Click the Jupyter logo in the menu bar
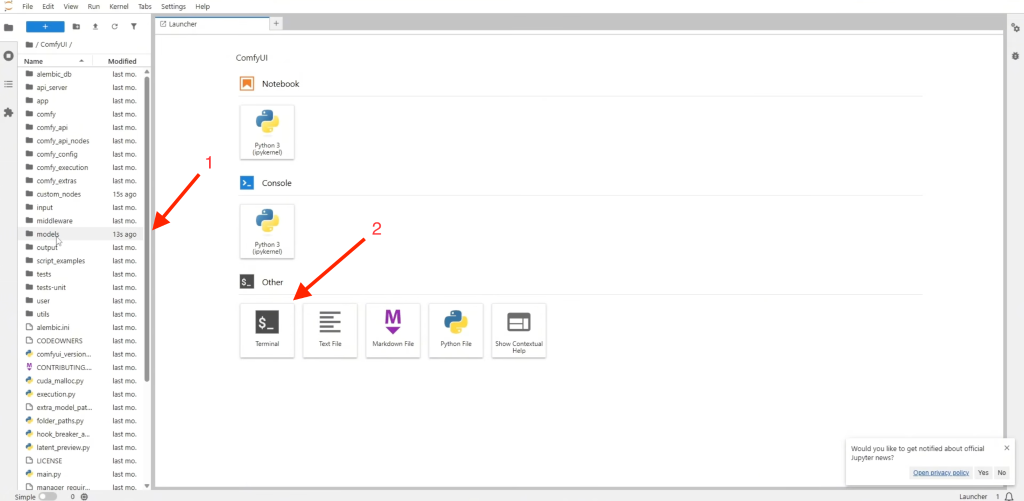 click(8, 6)
